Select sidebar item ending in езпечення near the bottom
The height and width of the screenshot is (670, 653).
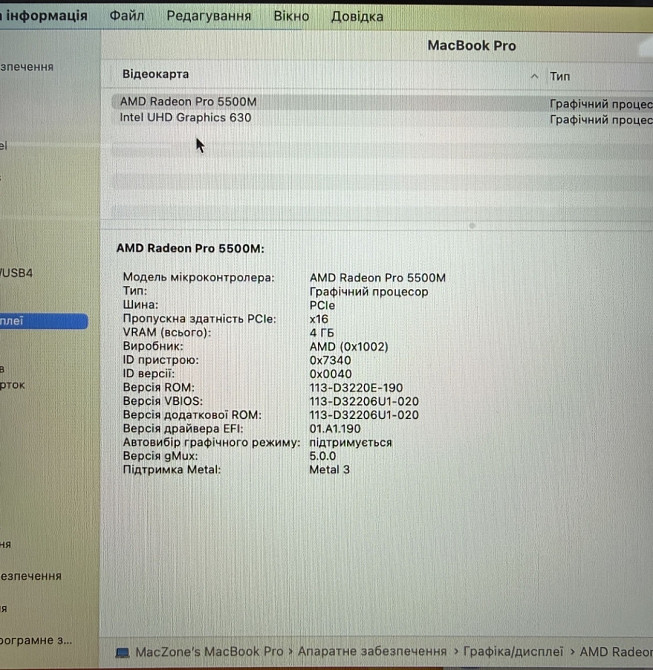tap(31, 576)
